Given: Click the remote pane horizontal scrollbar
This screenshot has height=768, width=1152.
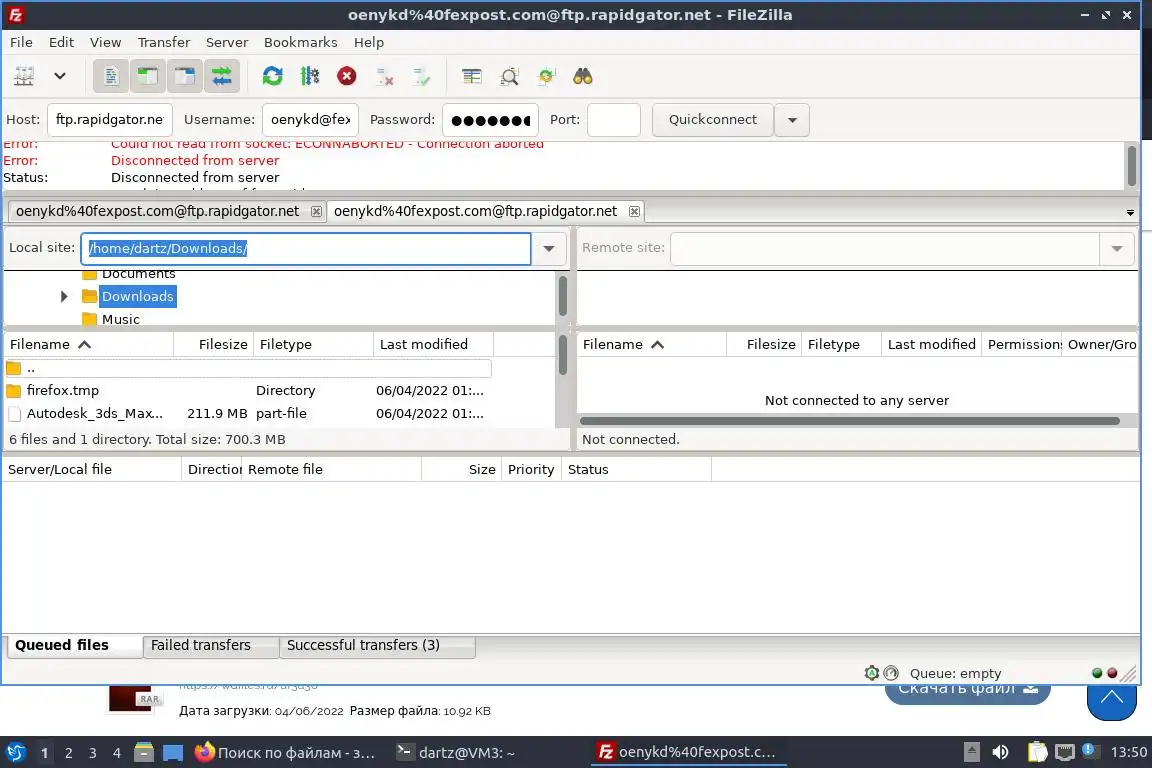Looking at the screenshot, I should [x=849, y=421].
